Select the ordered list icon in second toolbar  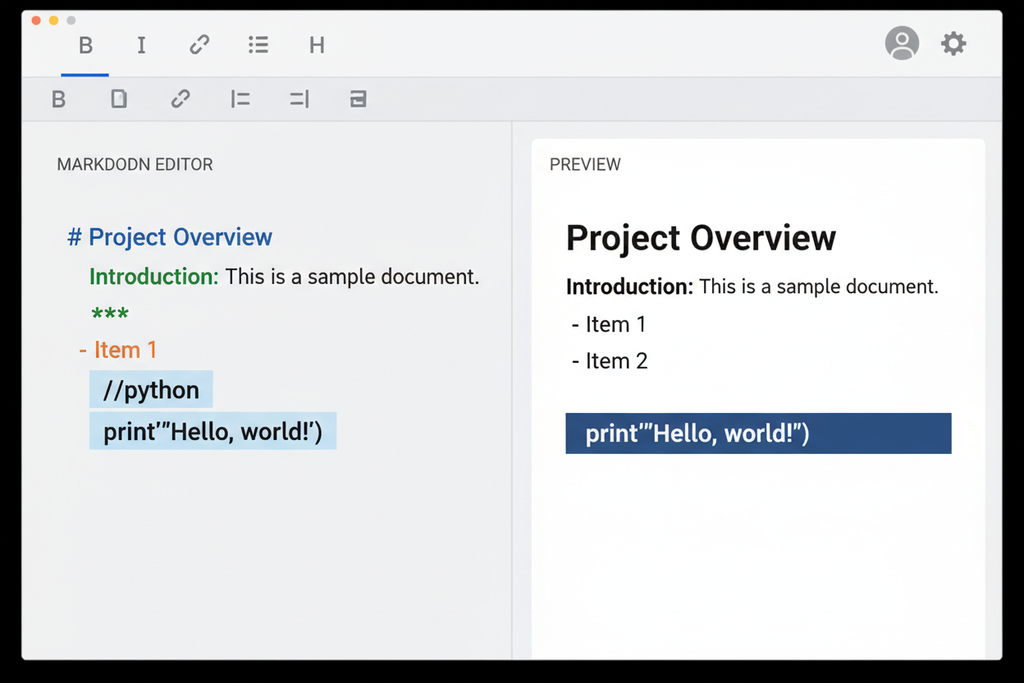click(239, 99)
